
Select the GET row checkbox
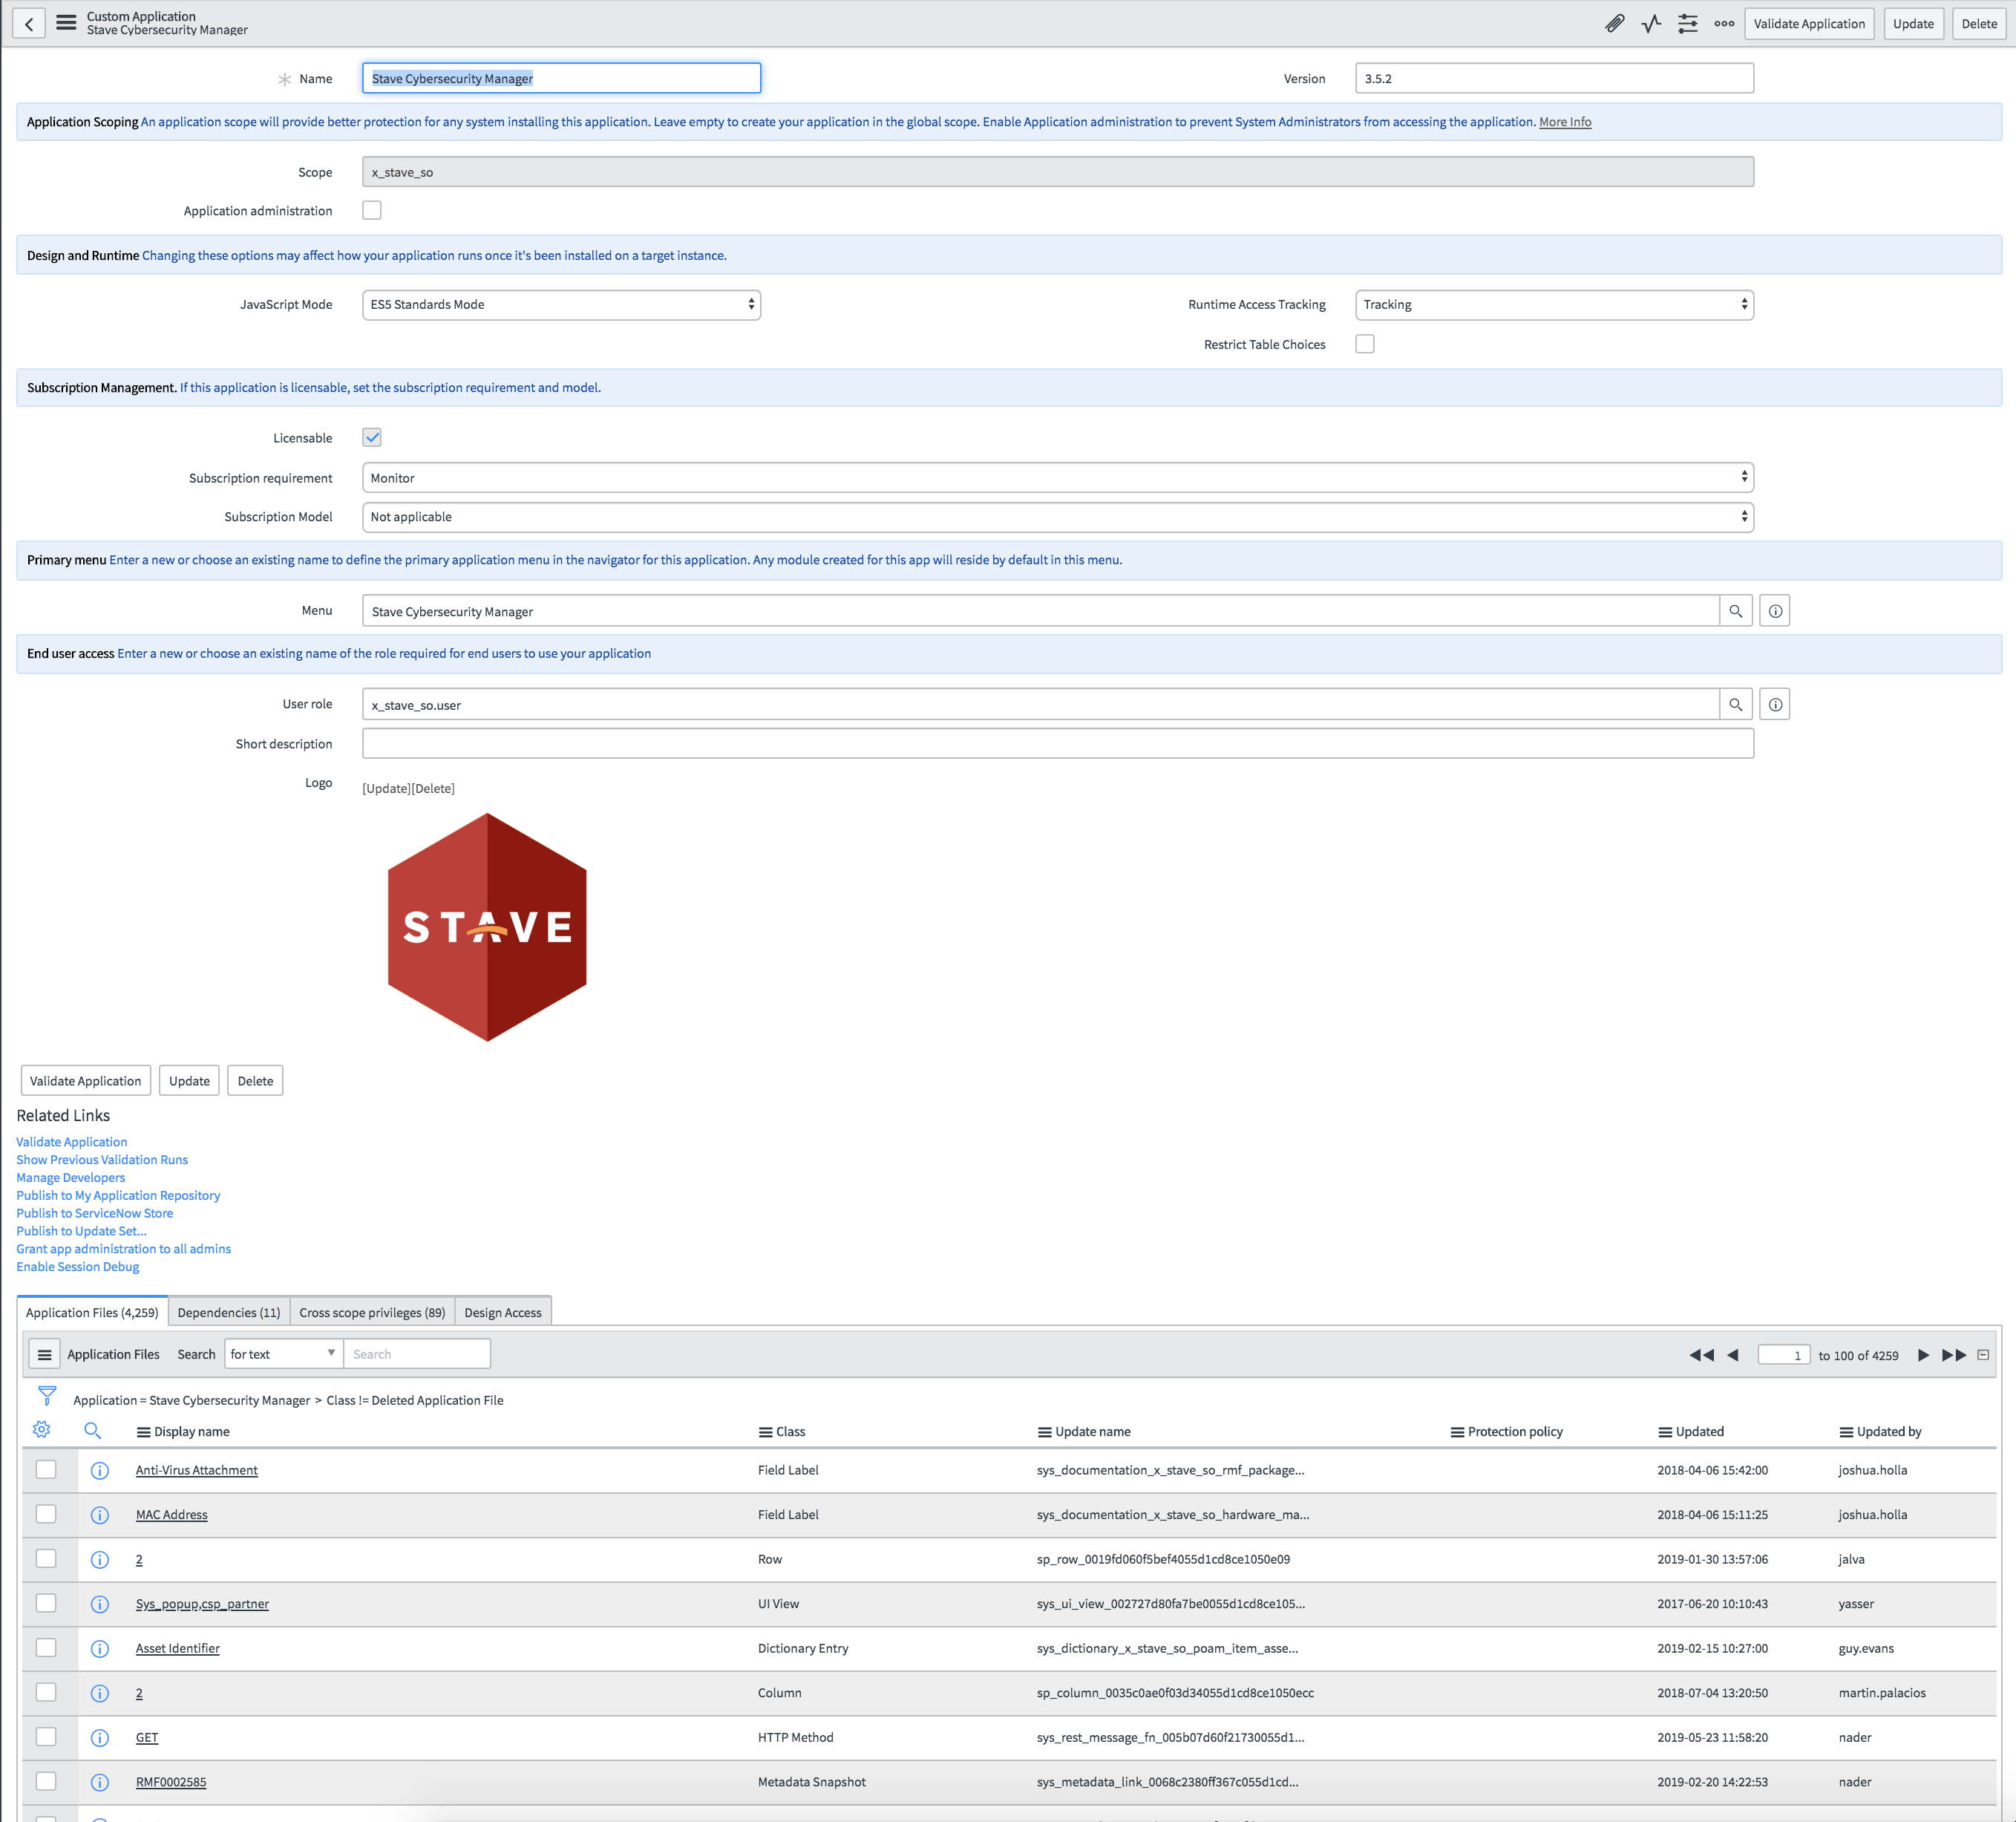tap(46, 1737)
